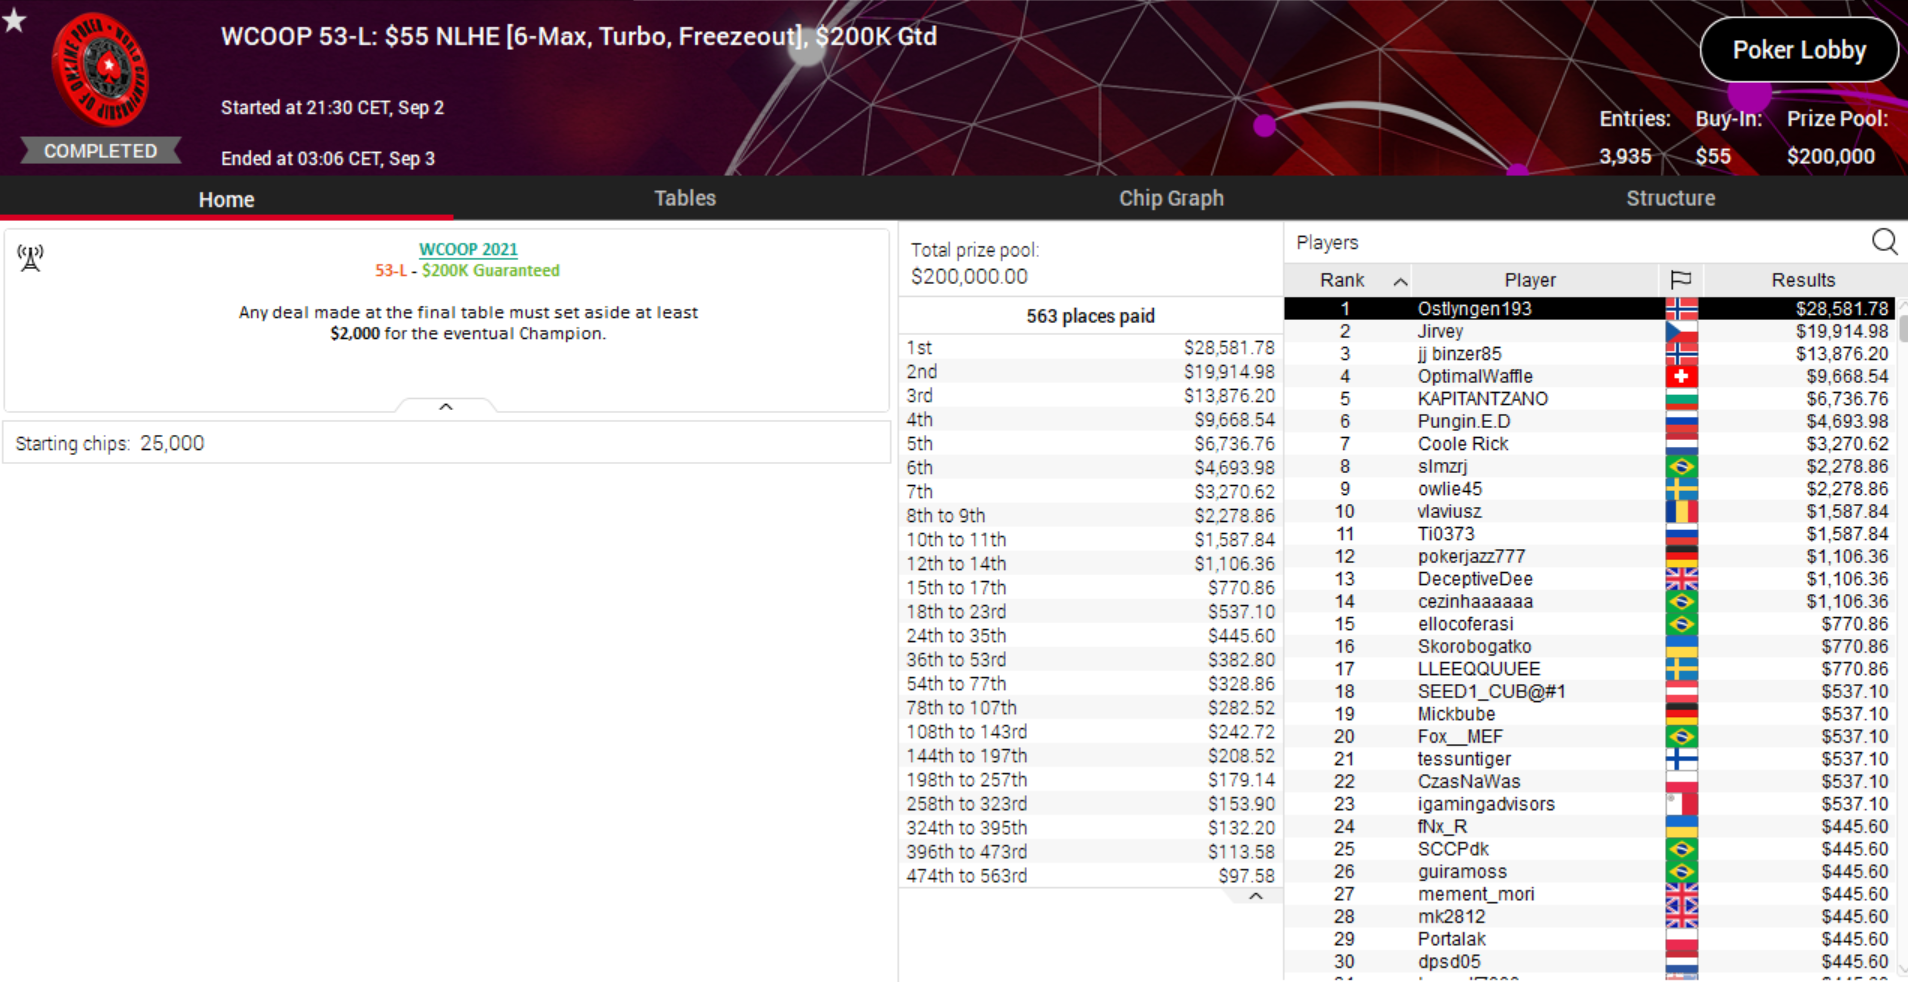Click the PokerStars WCOOP chip logo
Viewport: 1908px width, 982px height.
coord(99,72)
